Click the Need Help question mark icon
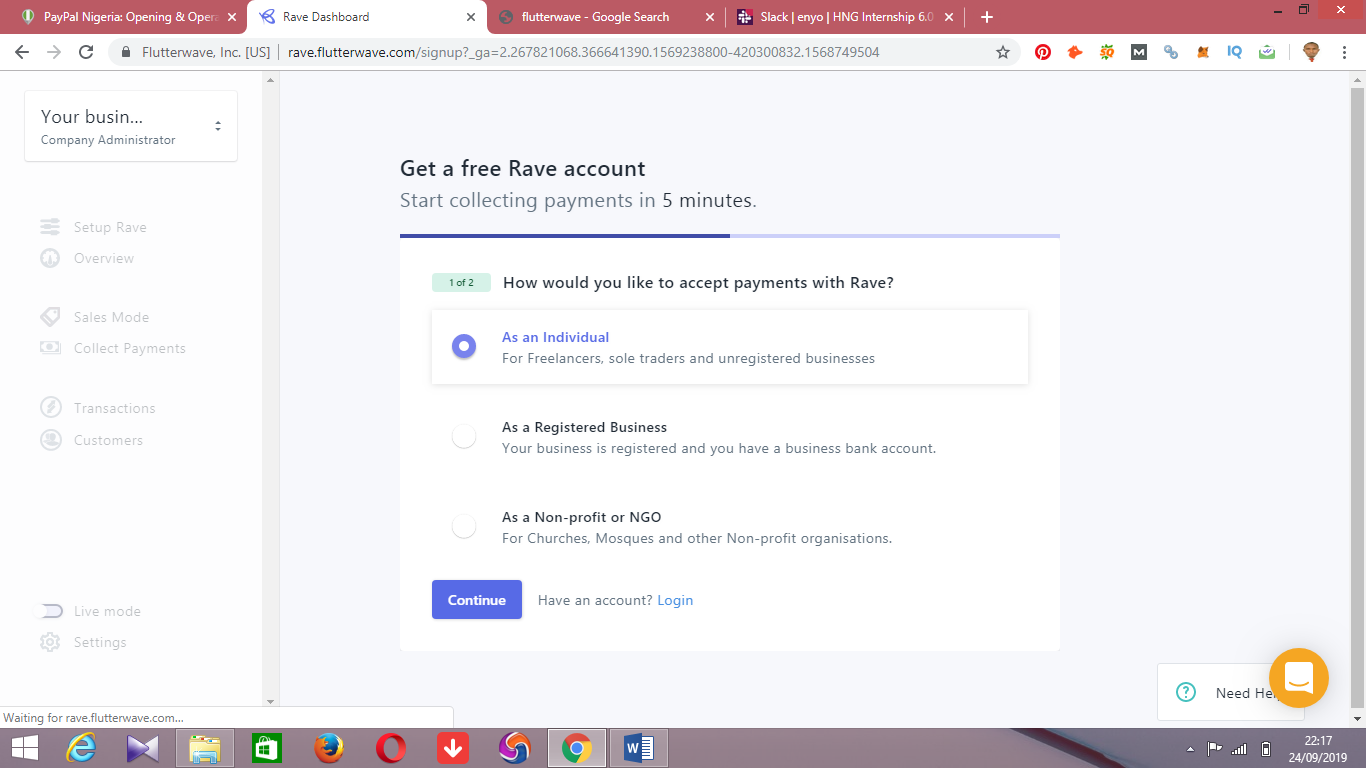 1186,692
